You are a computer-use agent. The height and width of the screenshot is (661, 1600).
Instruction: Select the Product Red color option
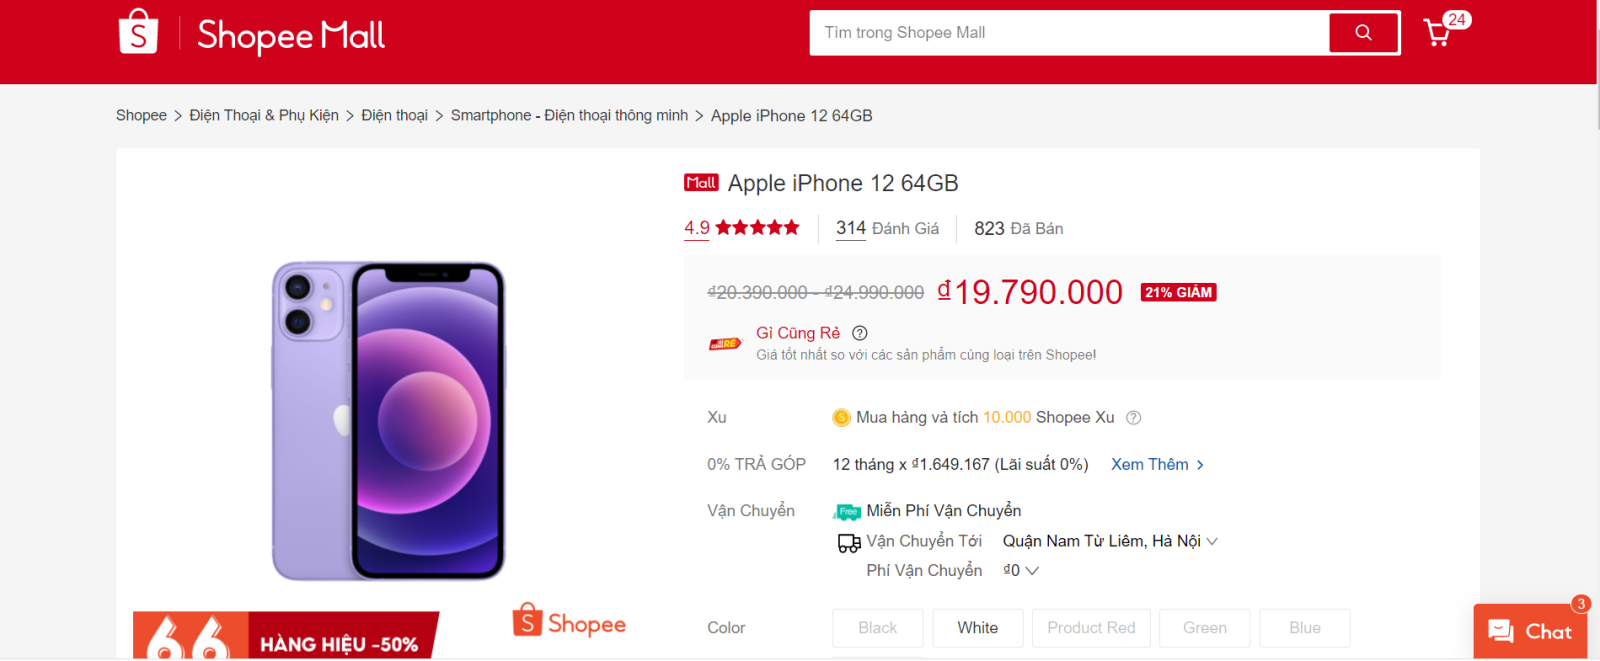click(x=1091, y=628)
